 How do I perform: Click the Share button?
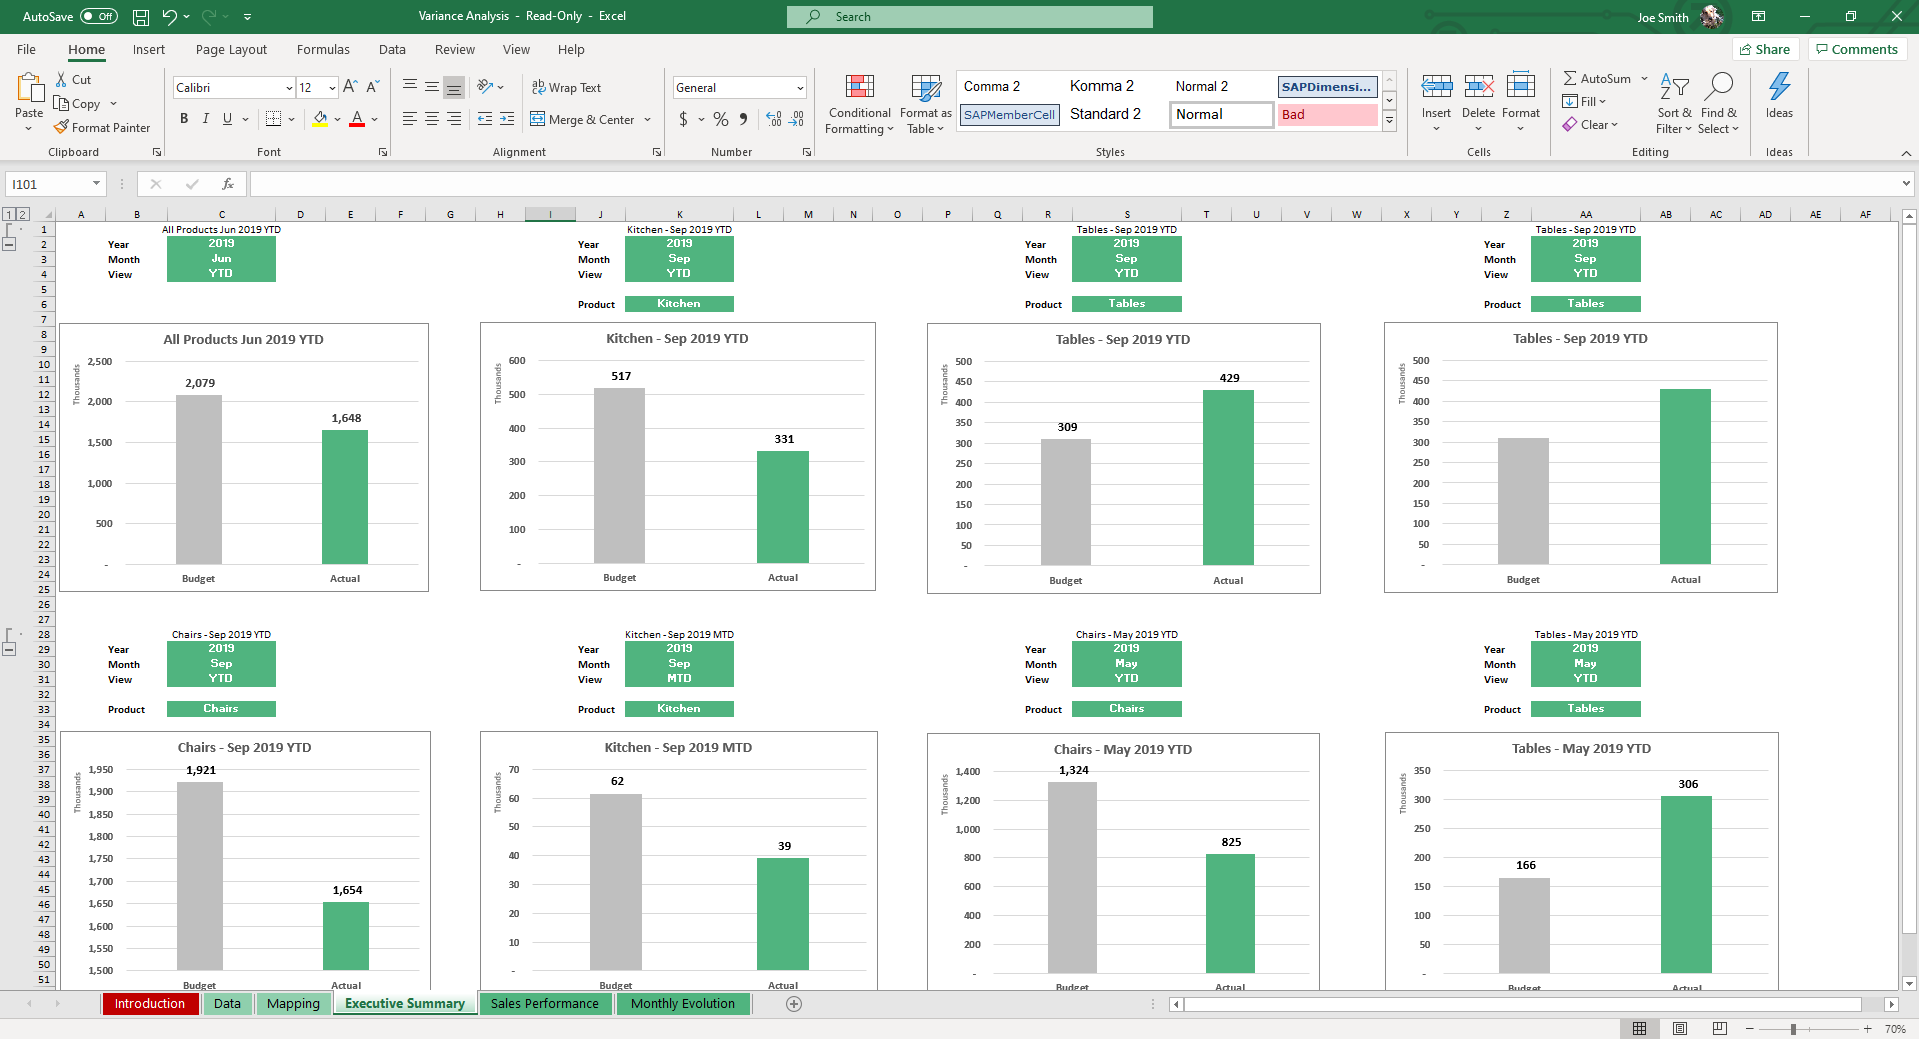coord(1765,49)
